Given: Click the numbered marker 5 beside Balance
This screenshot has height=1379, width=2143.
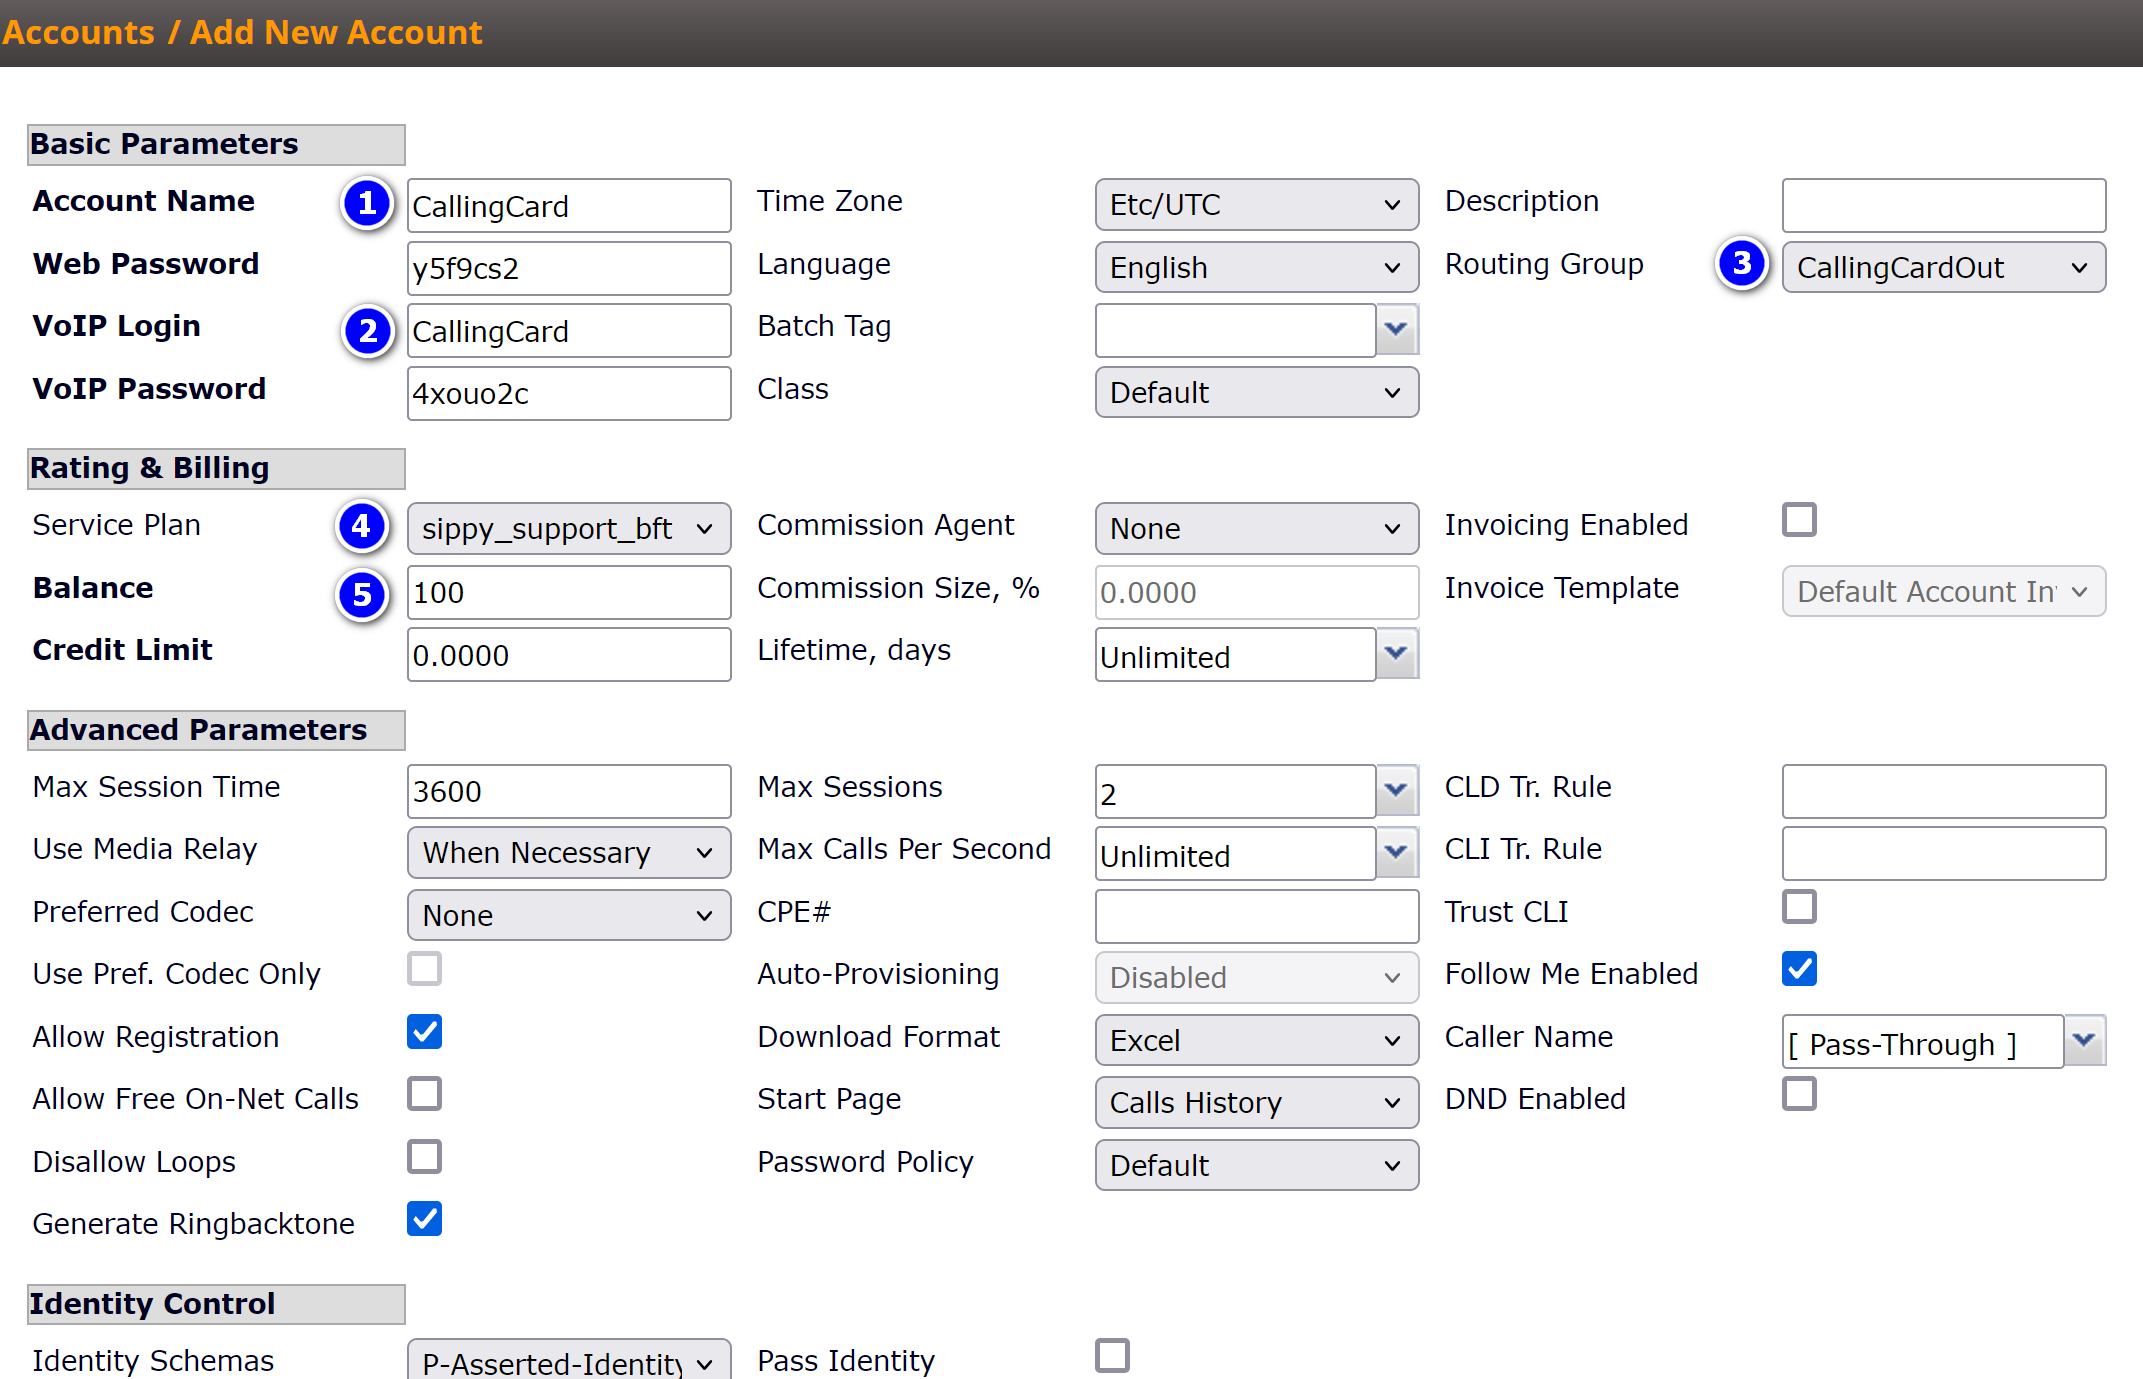Looking at the screenshot, I should click(362, 595).
